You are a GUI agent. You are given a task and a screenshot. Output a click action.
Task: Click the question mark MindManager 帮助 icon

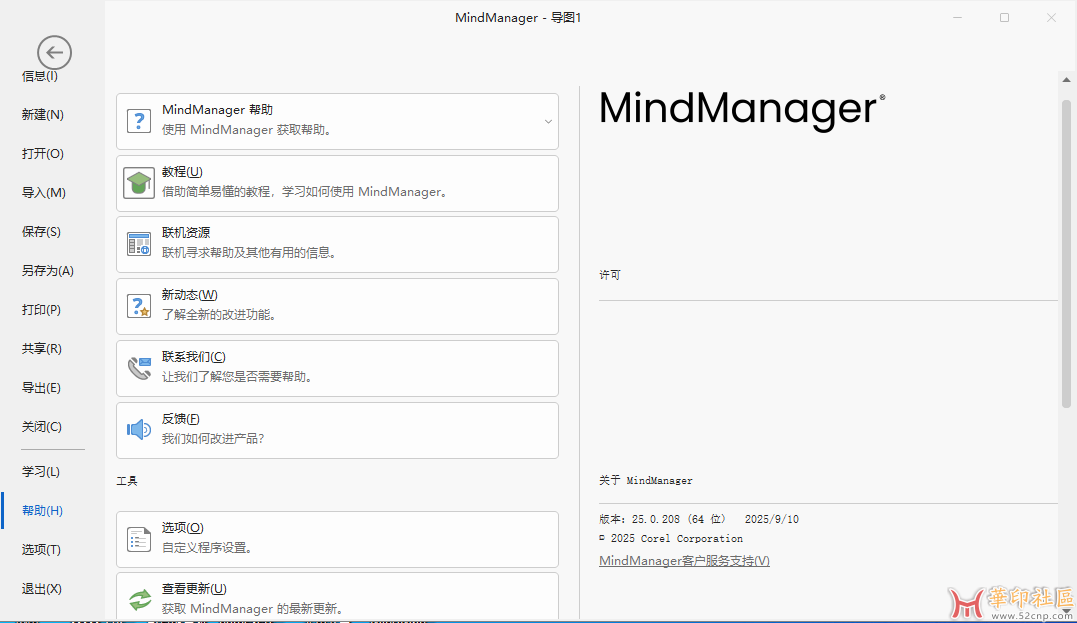pos(139,119)
